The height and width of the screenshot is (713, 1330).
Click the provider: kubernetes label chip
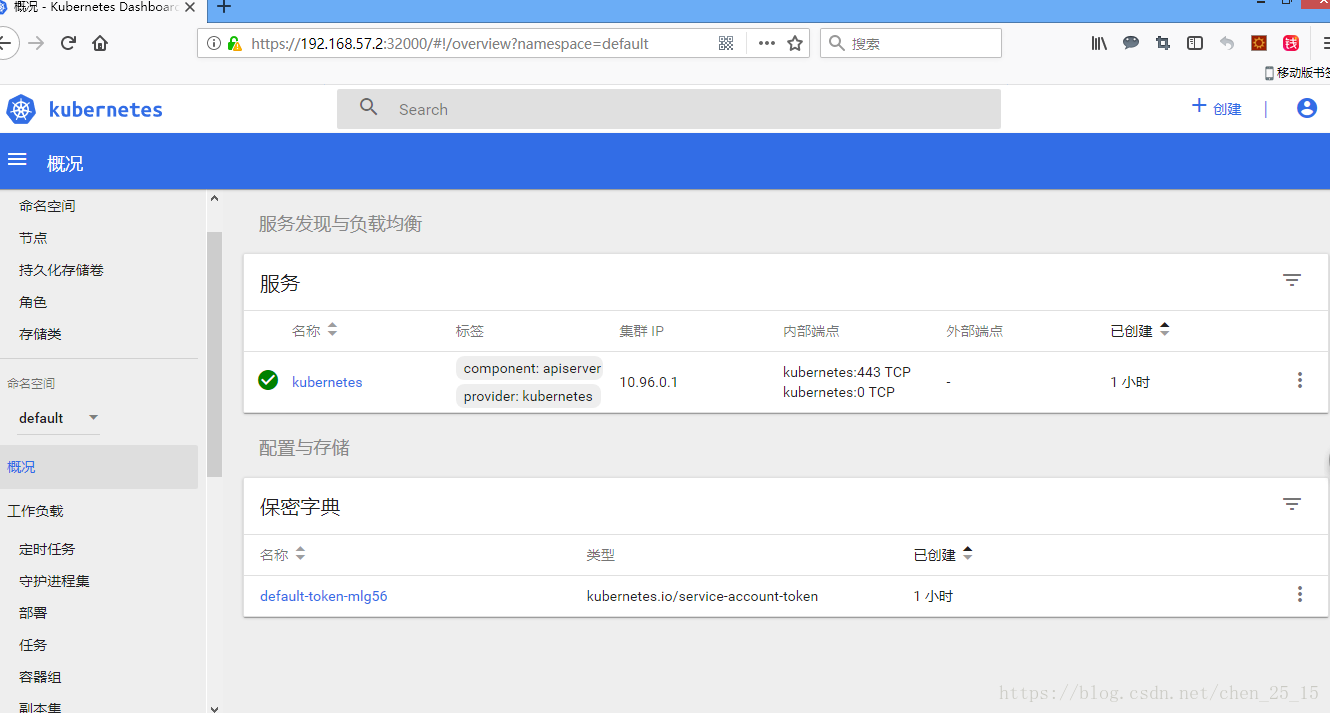click(528, 396)
